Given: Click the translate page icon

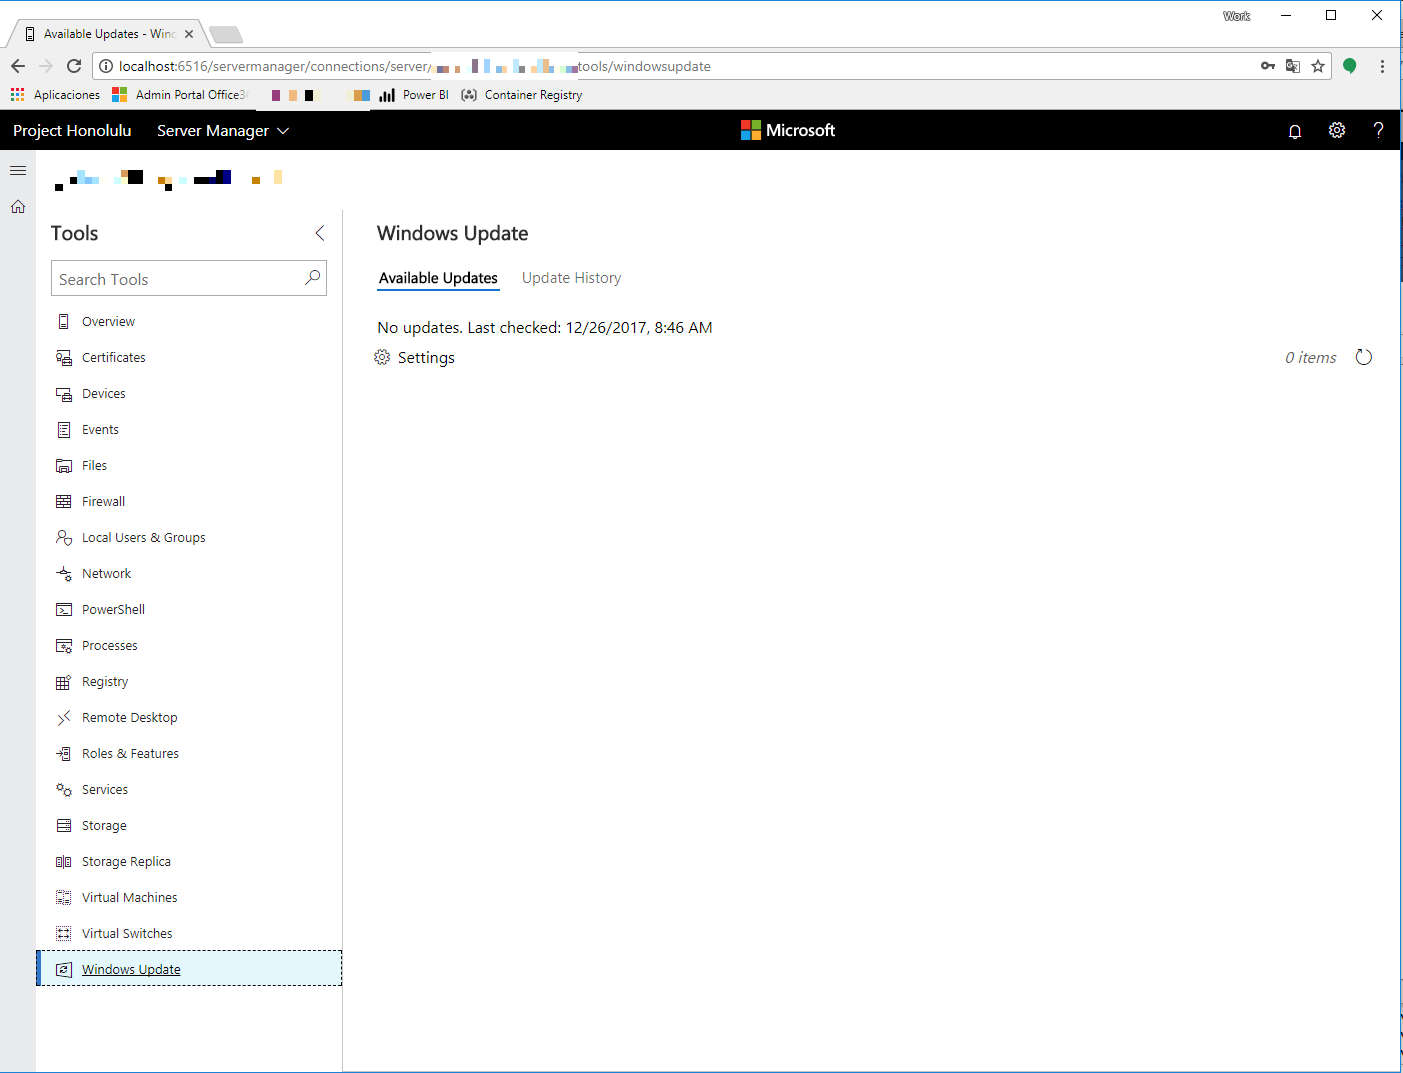Looking at the screenshot, I should pos(1293,66).
